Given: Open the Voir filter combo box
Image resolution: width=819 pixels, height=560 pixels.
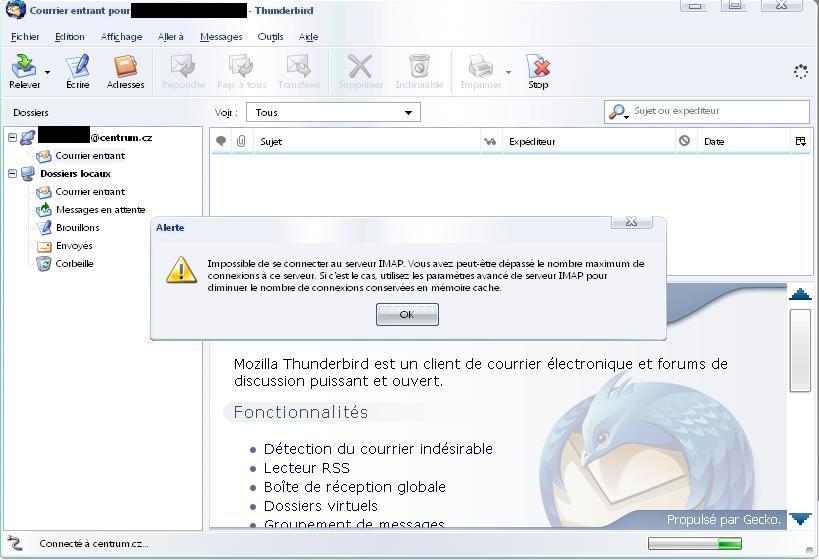Looking at the screenshot, I should (x=333, y=112).
